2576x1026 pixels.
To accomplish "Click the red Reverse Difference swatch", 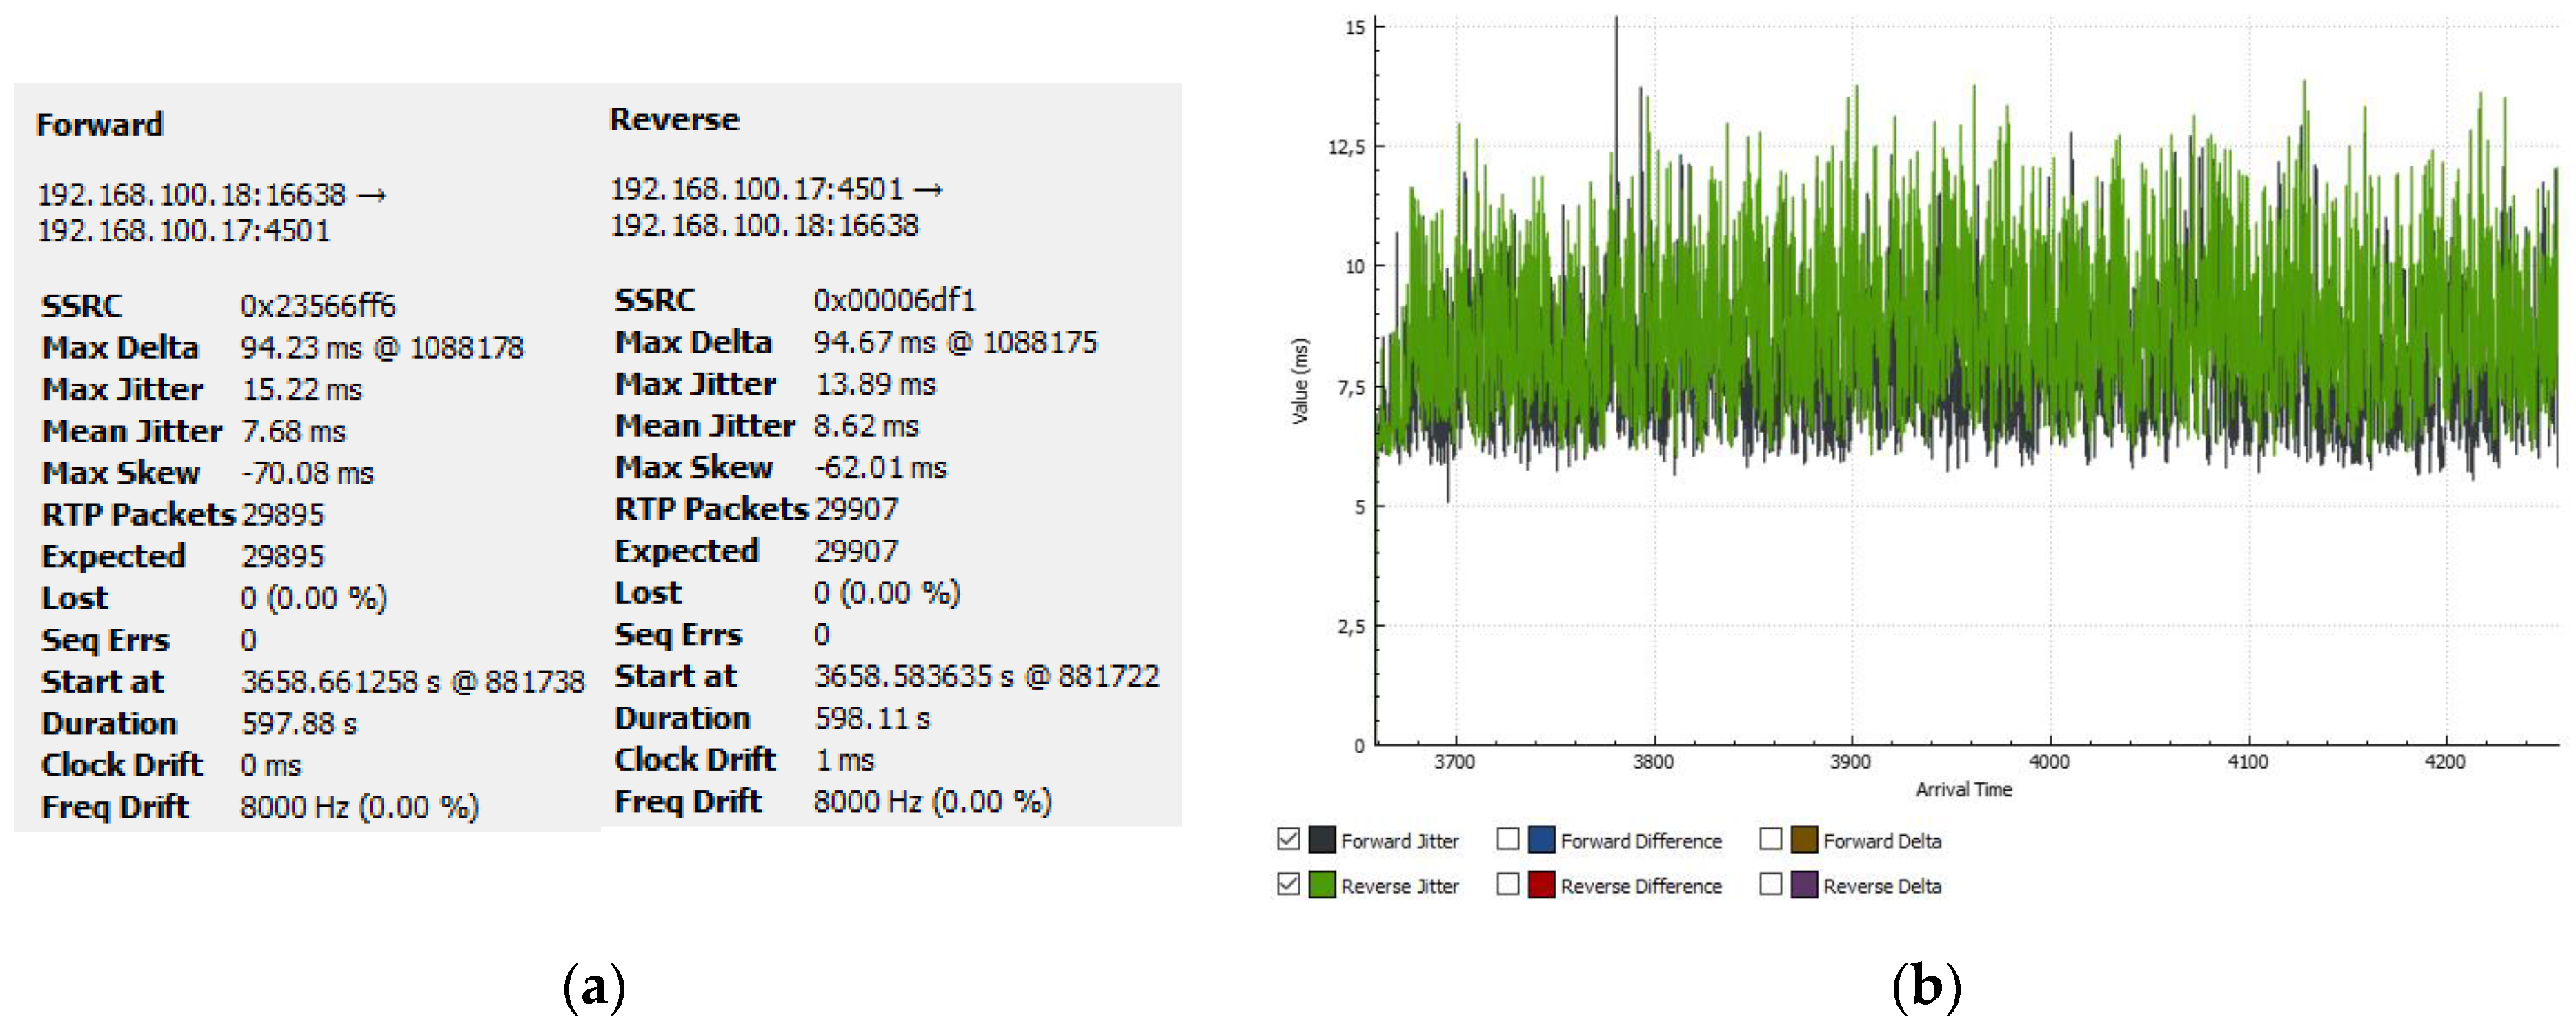I will click(x=1541, y=885).
